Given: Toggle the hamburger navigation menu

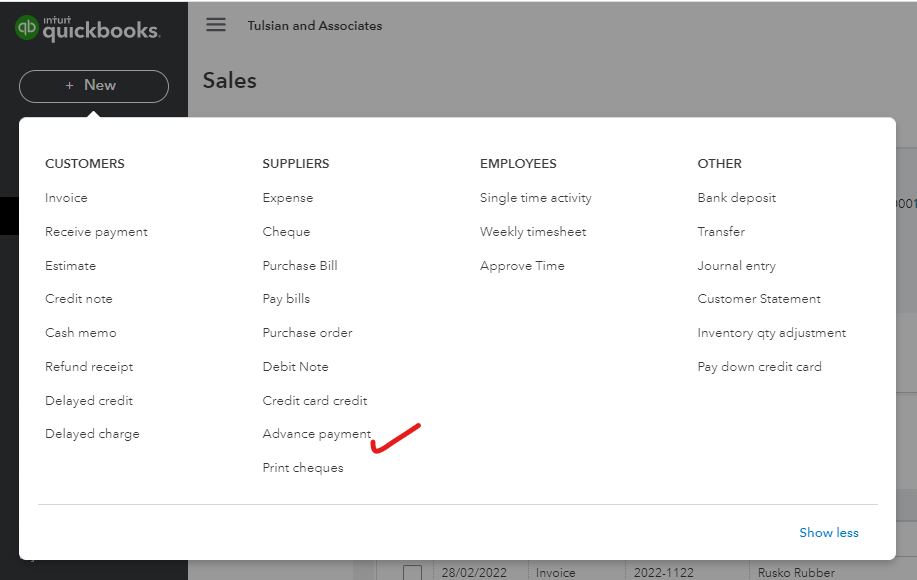Looking at the screenshot, I should click(216, 25).
